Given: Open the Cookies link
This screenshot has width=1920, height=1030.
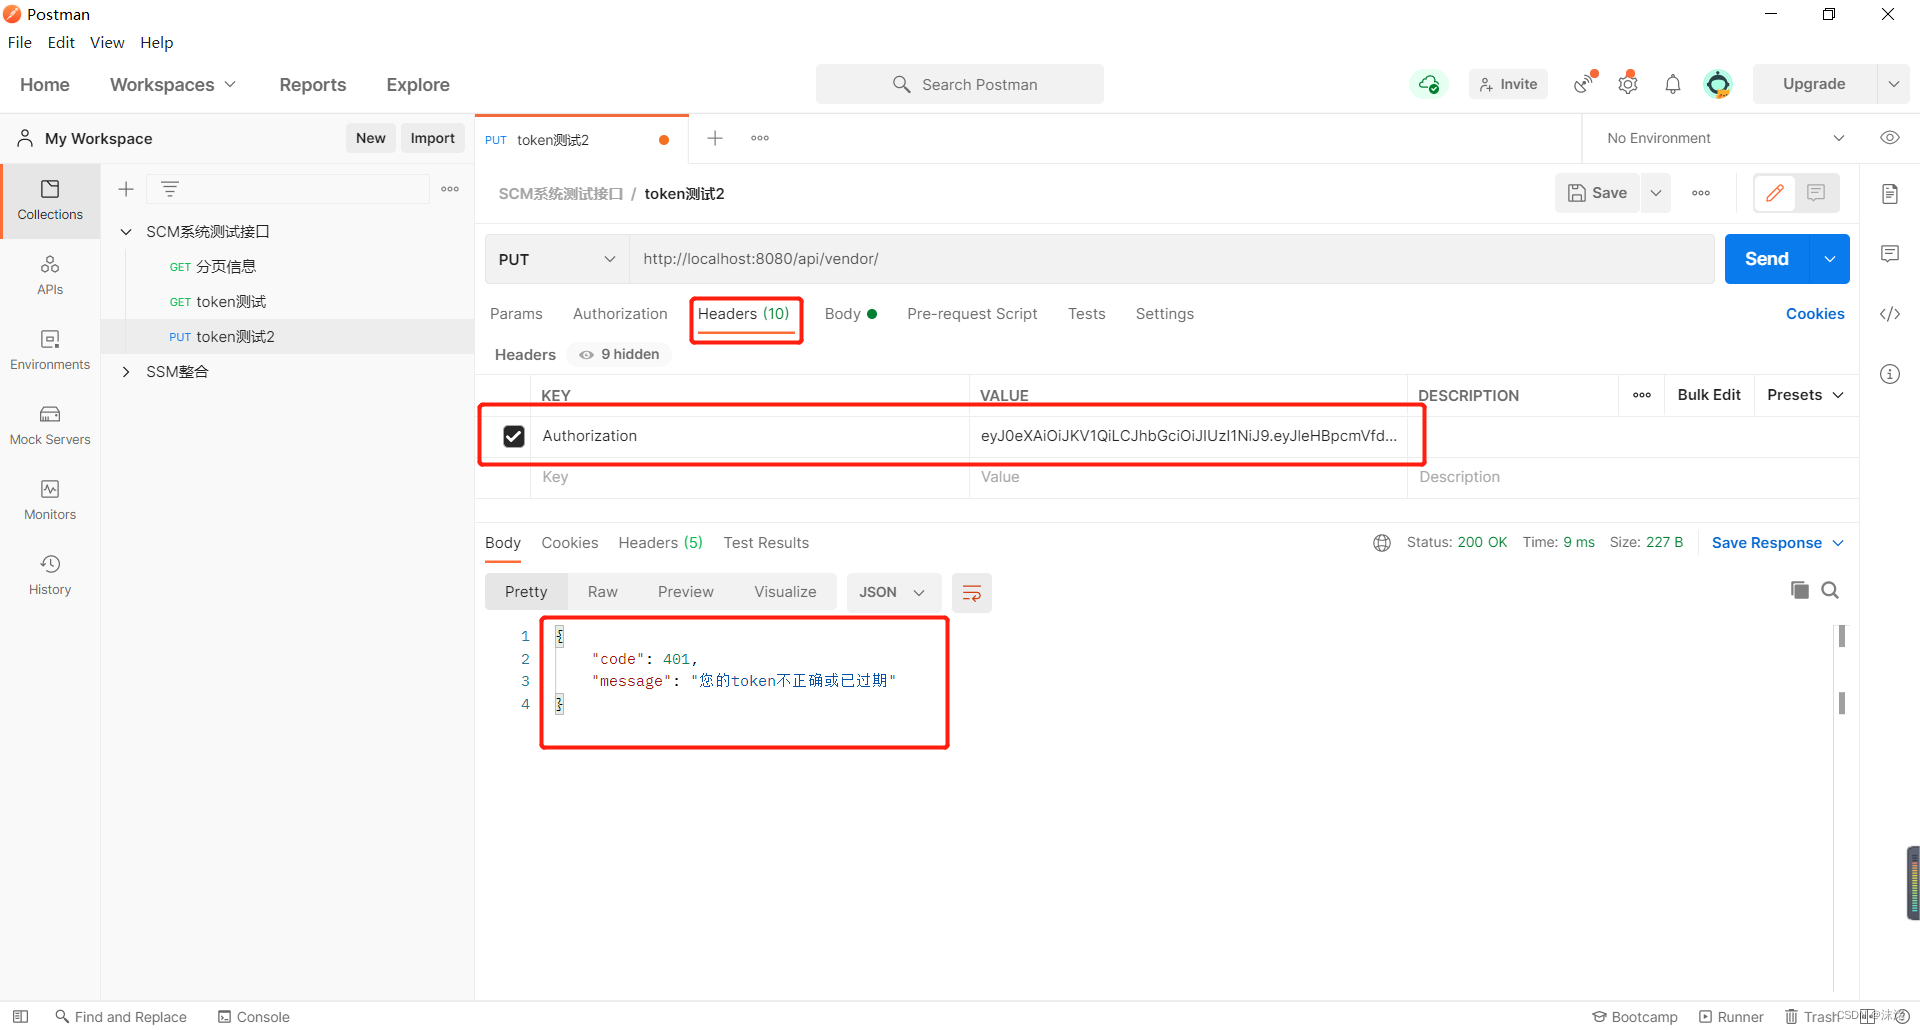Looking at the screenshot, I should coord(1815,314).
